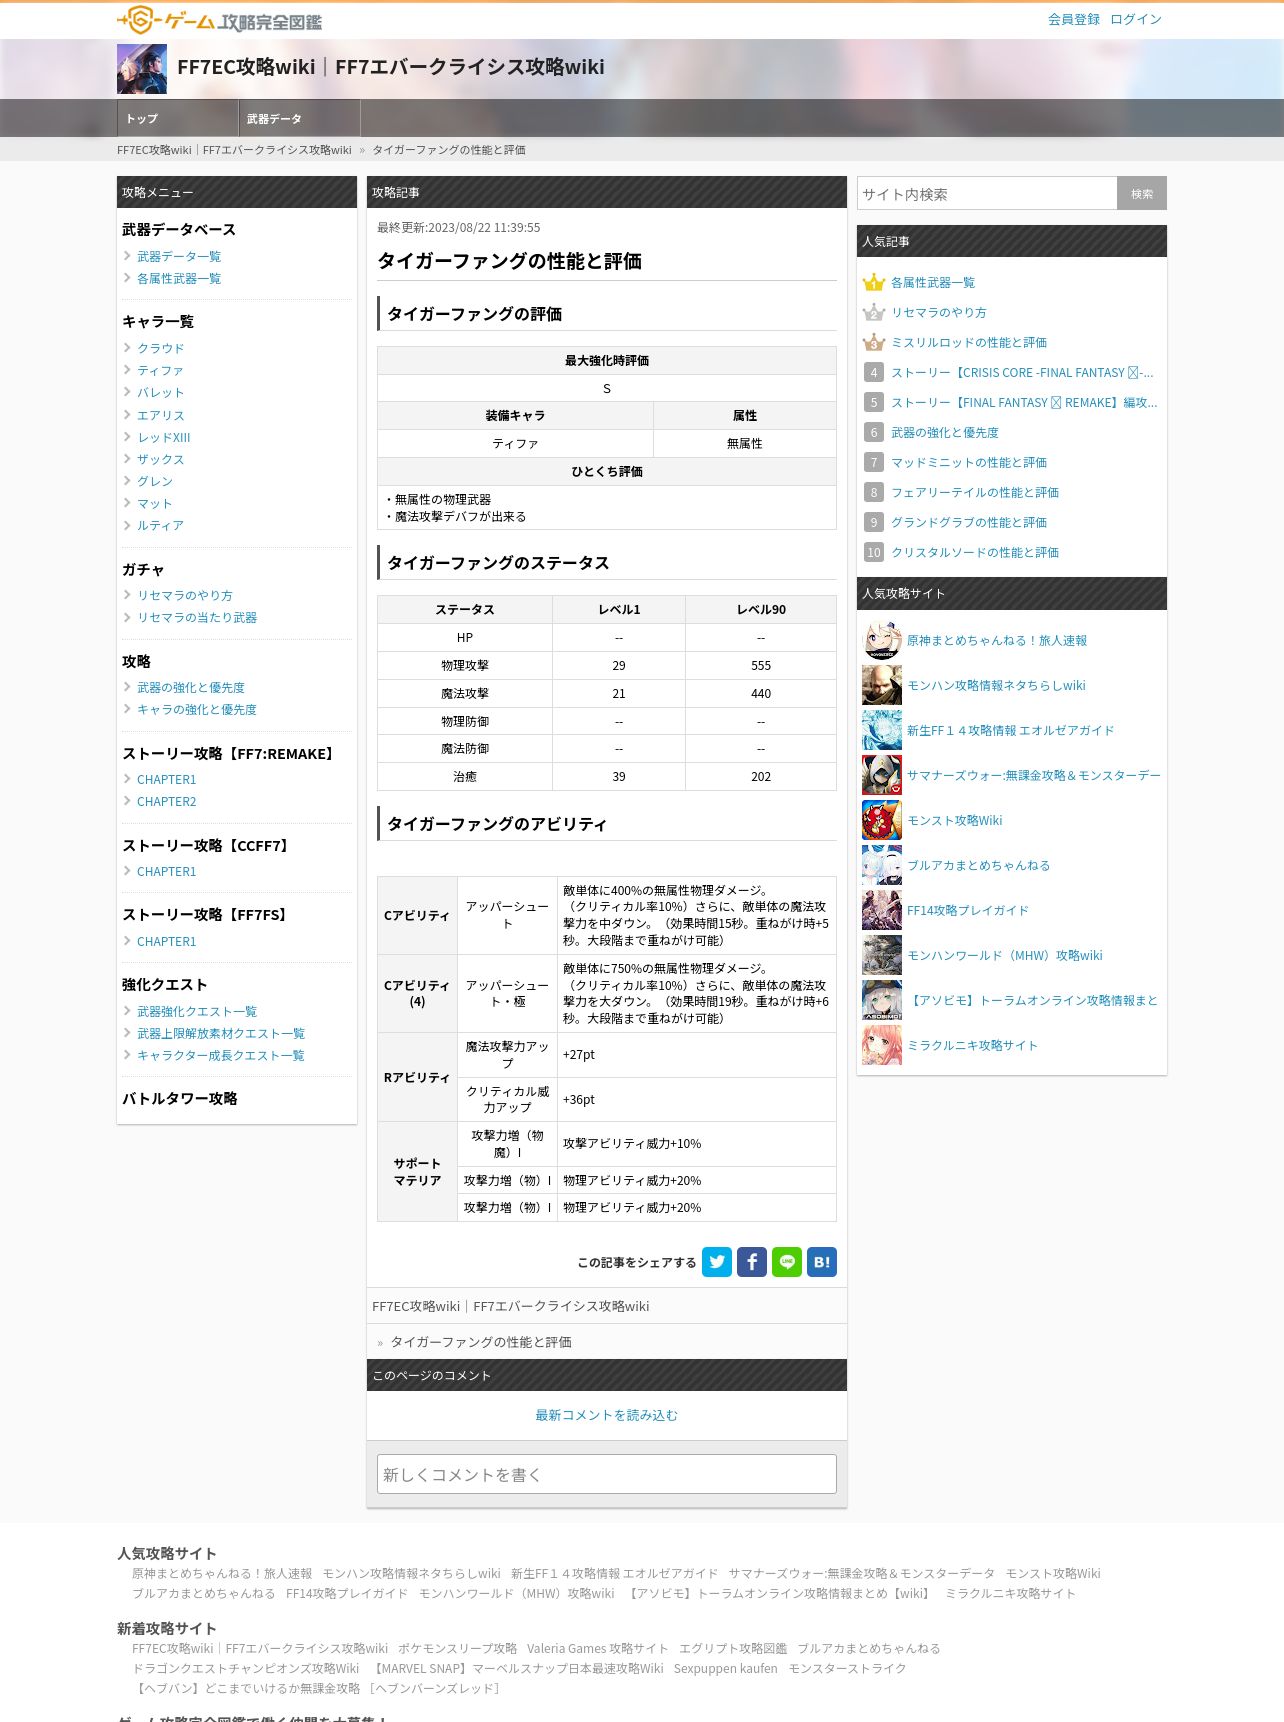Click silver crown rank 2 icon
This screenshot has width=1284, height=1722.
point(874,312)
